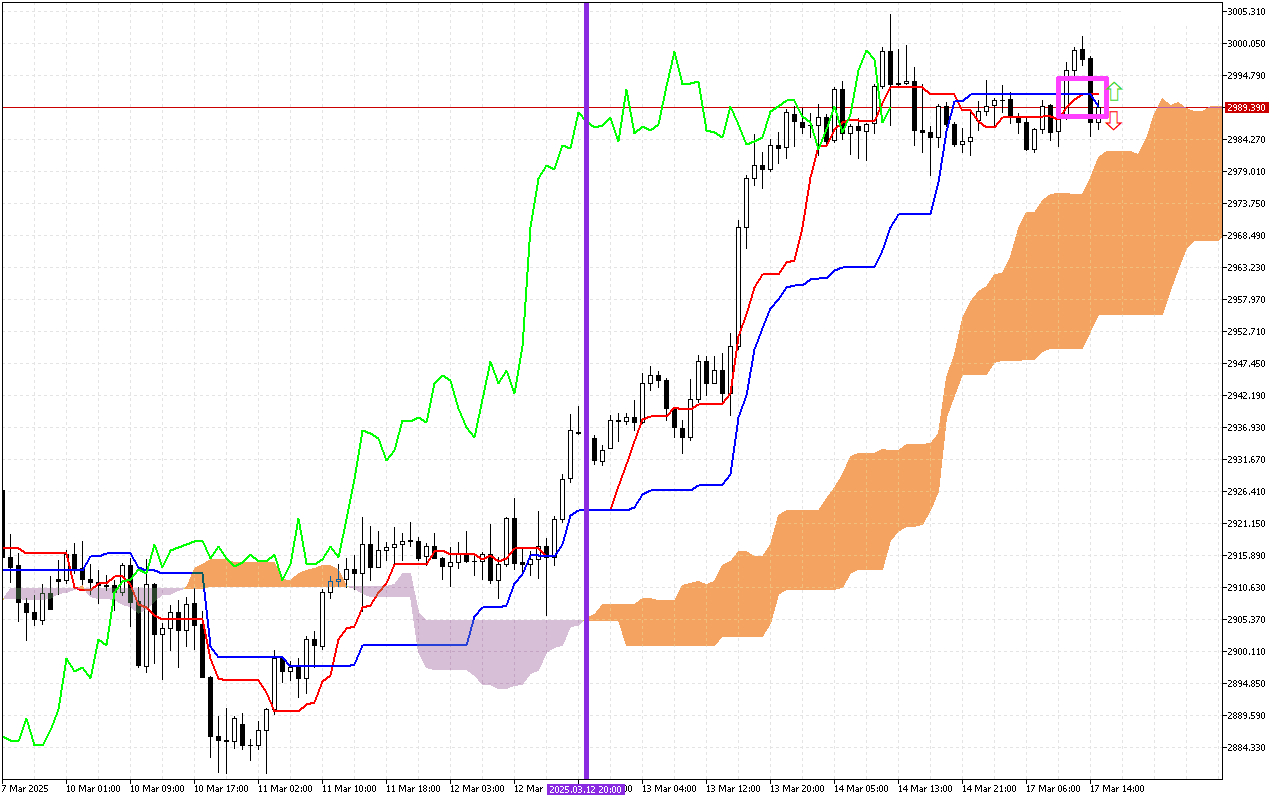
Task: Click the 13 Mar 20:00 time label
Action: 799,789
